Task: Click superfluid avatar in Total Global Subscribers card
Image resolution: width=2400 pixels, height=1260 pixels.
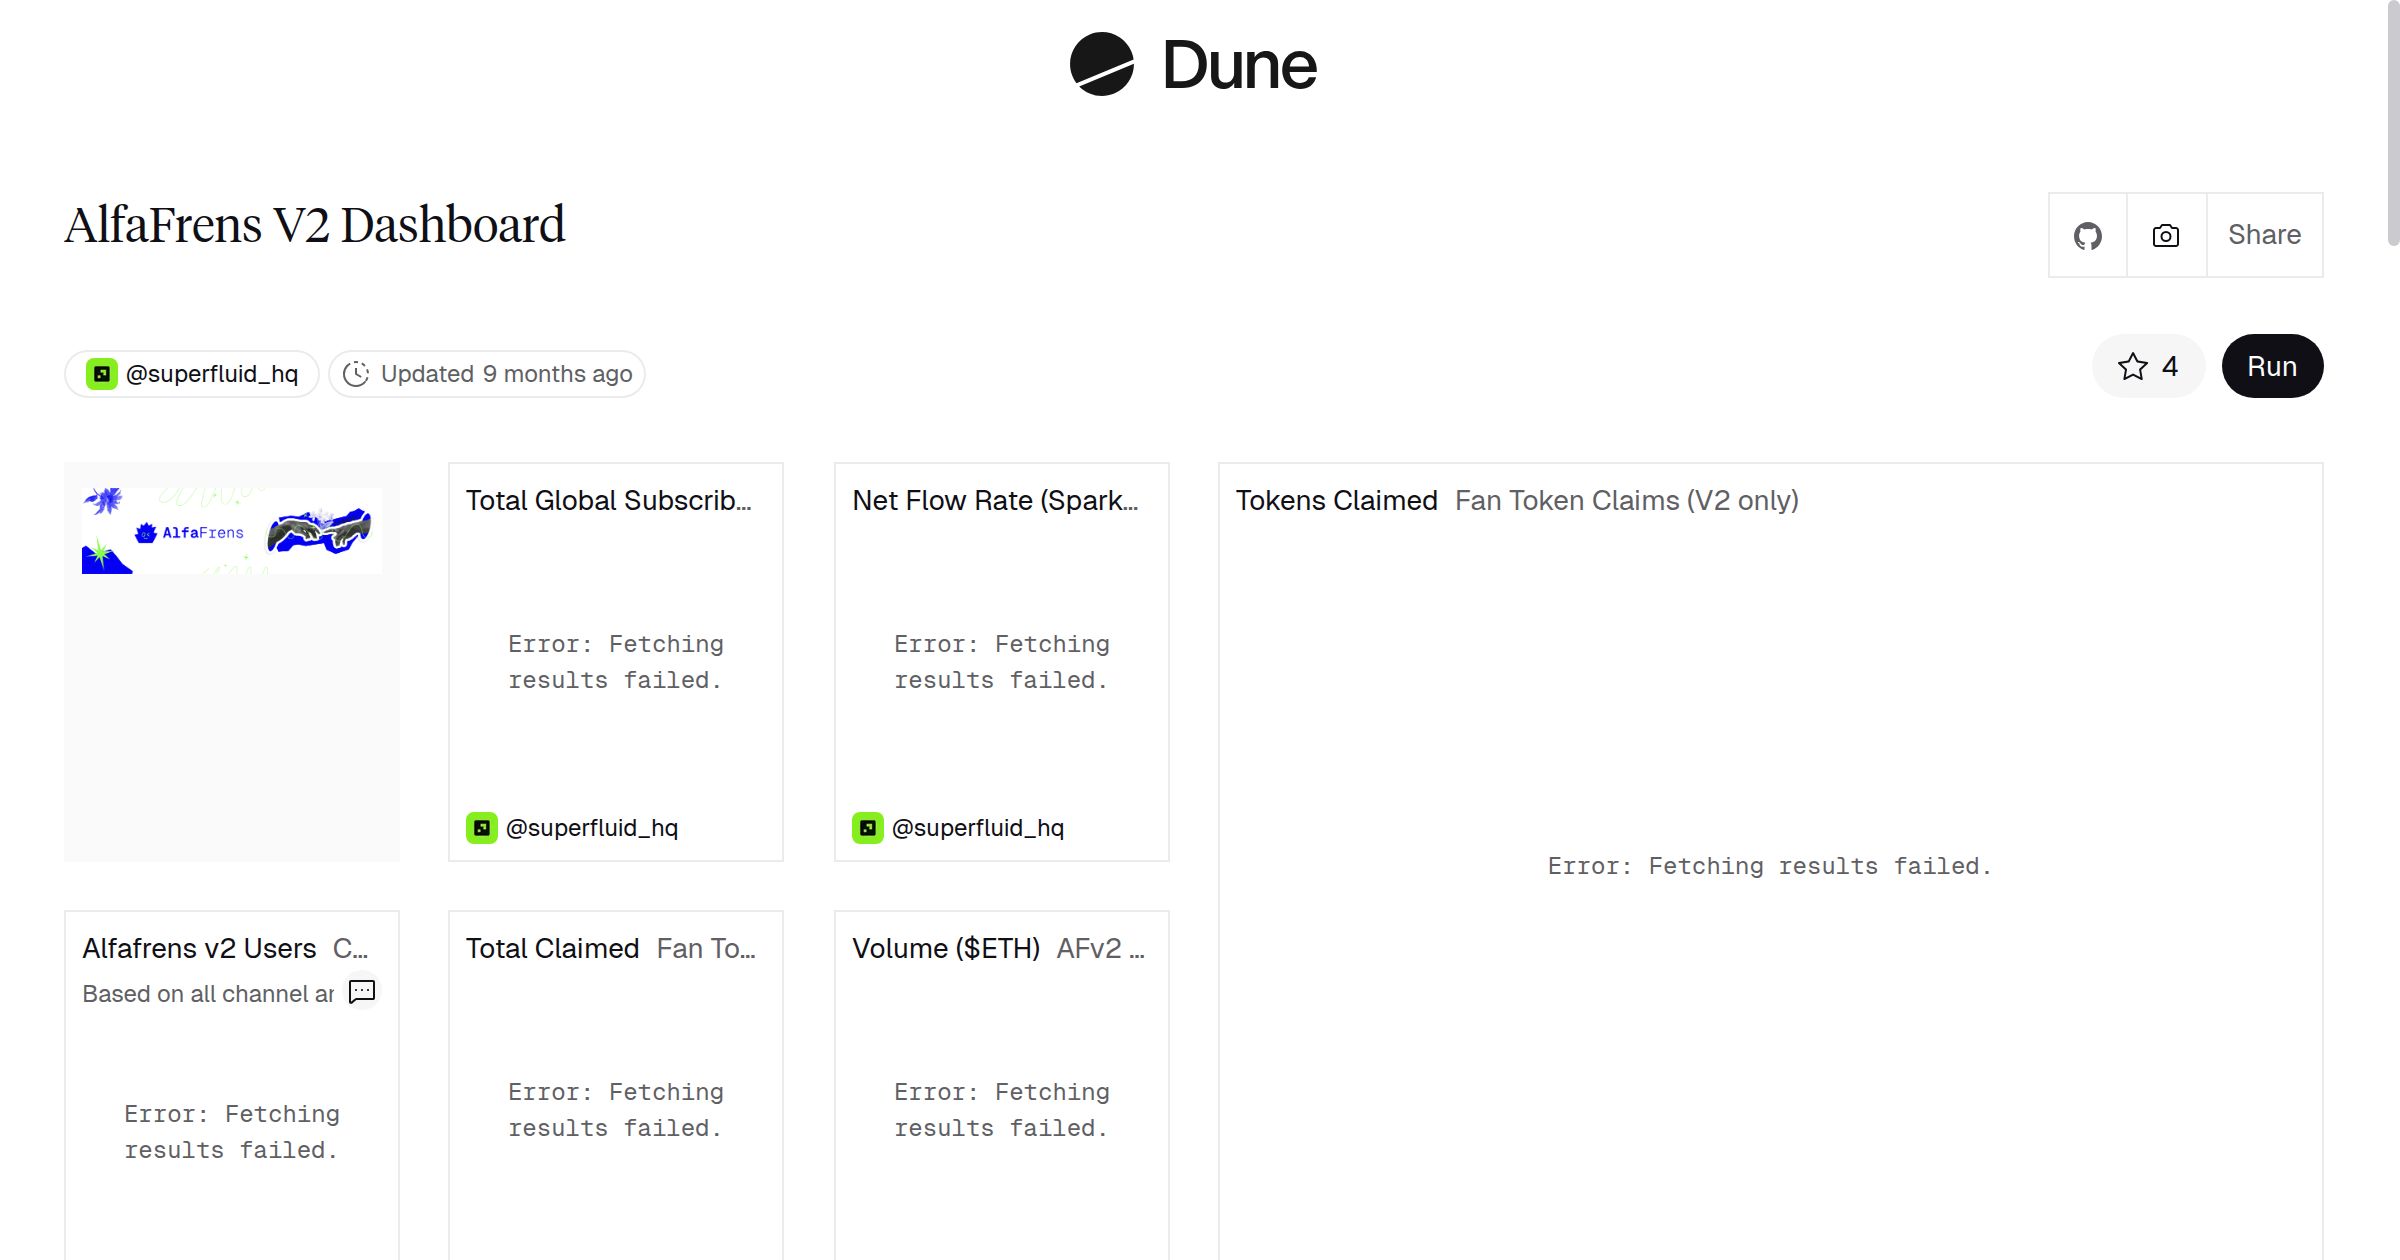Action: point(482,828)
